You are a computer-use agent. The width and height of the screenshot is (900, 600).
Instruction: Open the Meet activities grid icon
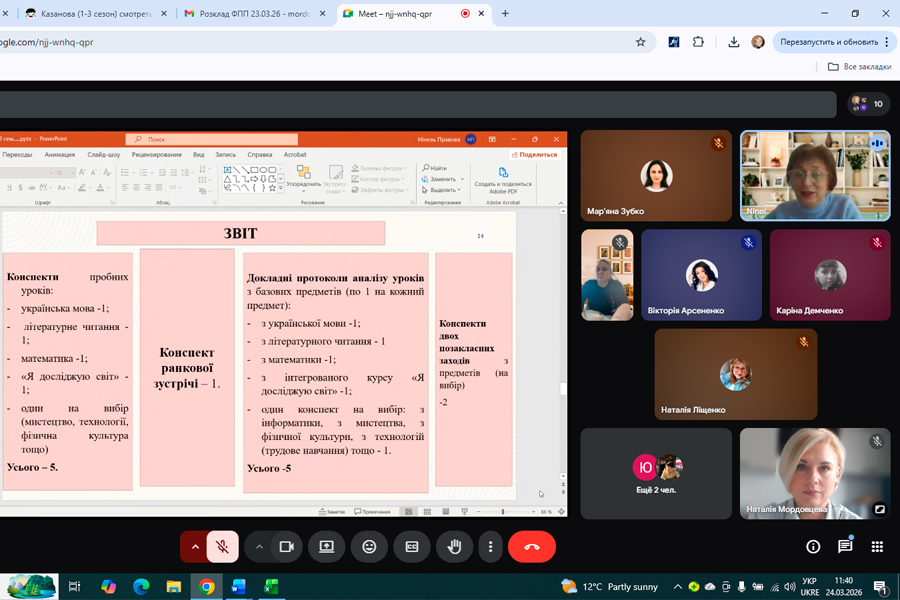point(877,547)
